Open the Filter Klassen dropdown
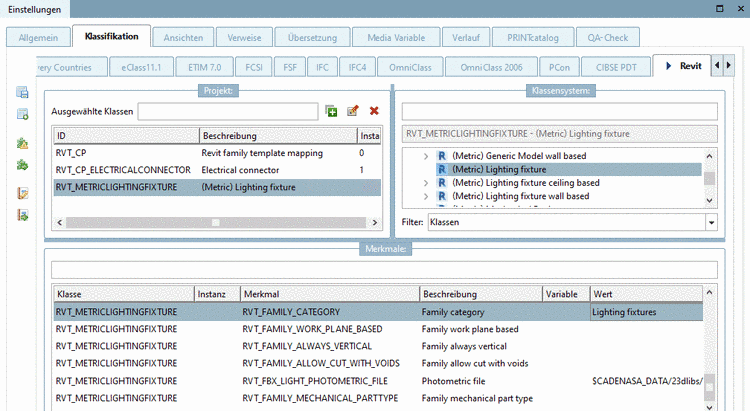 point(711,222)
